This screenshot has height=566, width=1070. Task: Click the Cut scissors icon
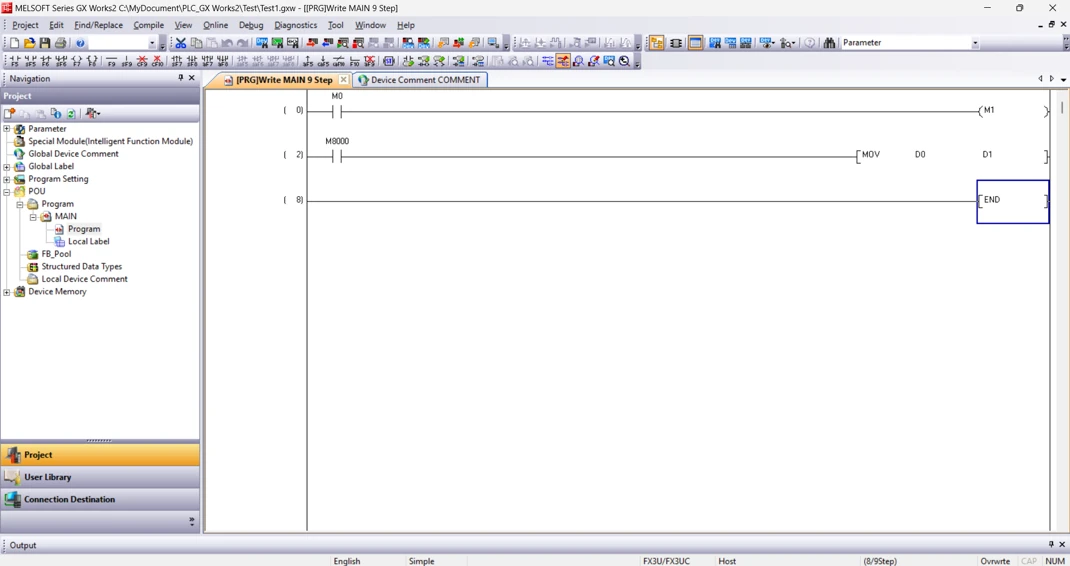pos(180,43)
